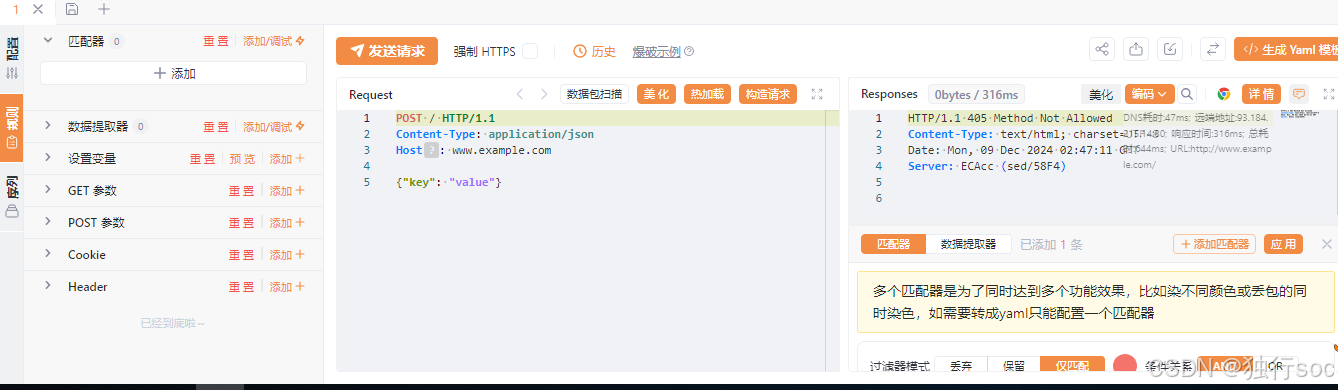Expand the Request panel to fullscreen

[x=817, y=94]
